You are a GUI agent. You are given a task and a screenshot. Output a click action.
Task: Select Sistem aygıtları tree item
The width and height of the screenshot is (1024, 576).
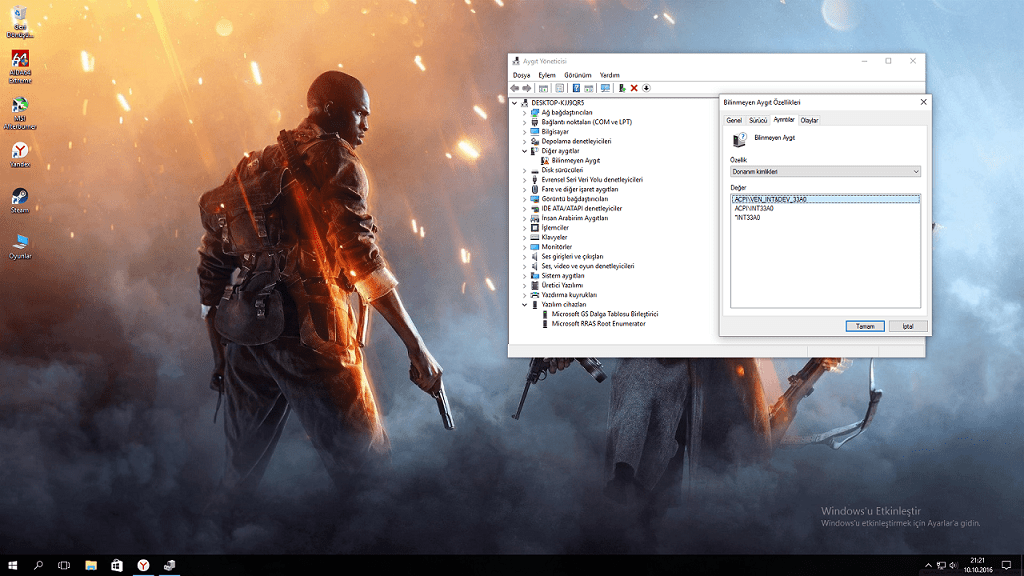[x=562, y=276]
